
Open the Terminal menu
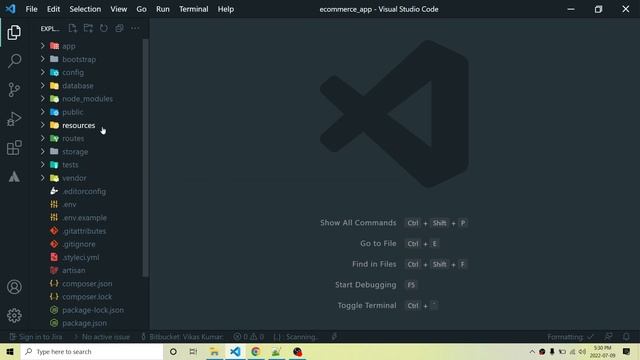click(x=193, y=9)
